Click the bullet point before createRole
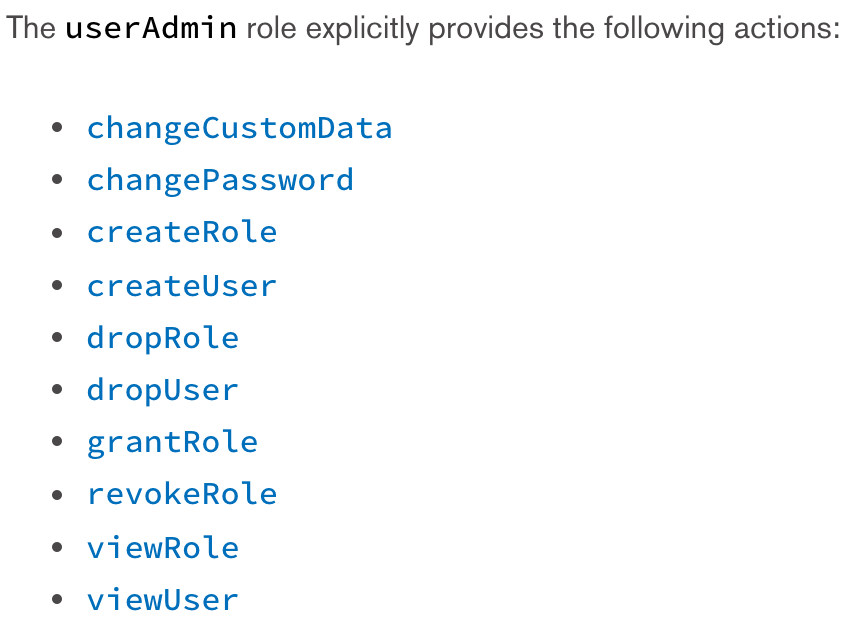The image size is (864, 632). 57,233
